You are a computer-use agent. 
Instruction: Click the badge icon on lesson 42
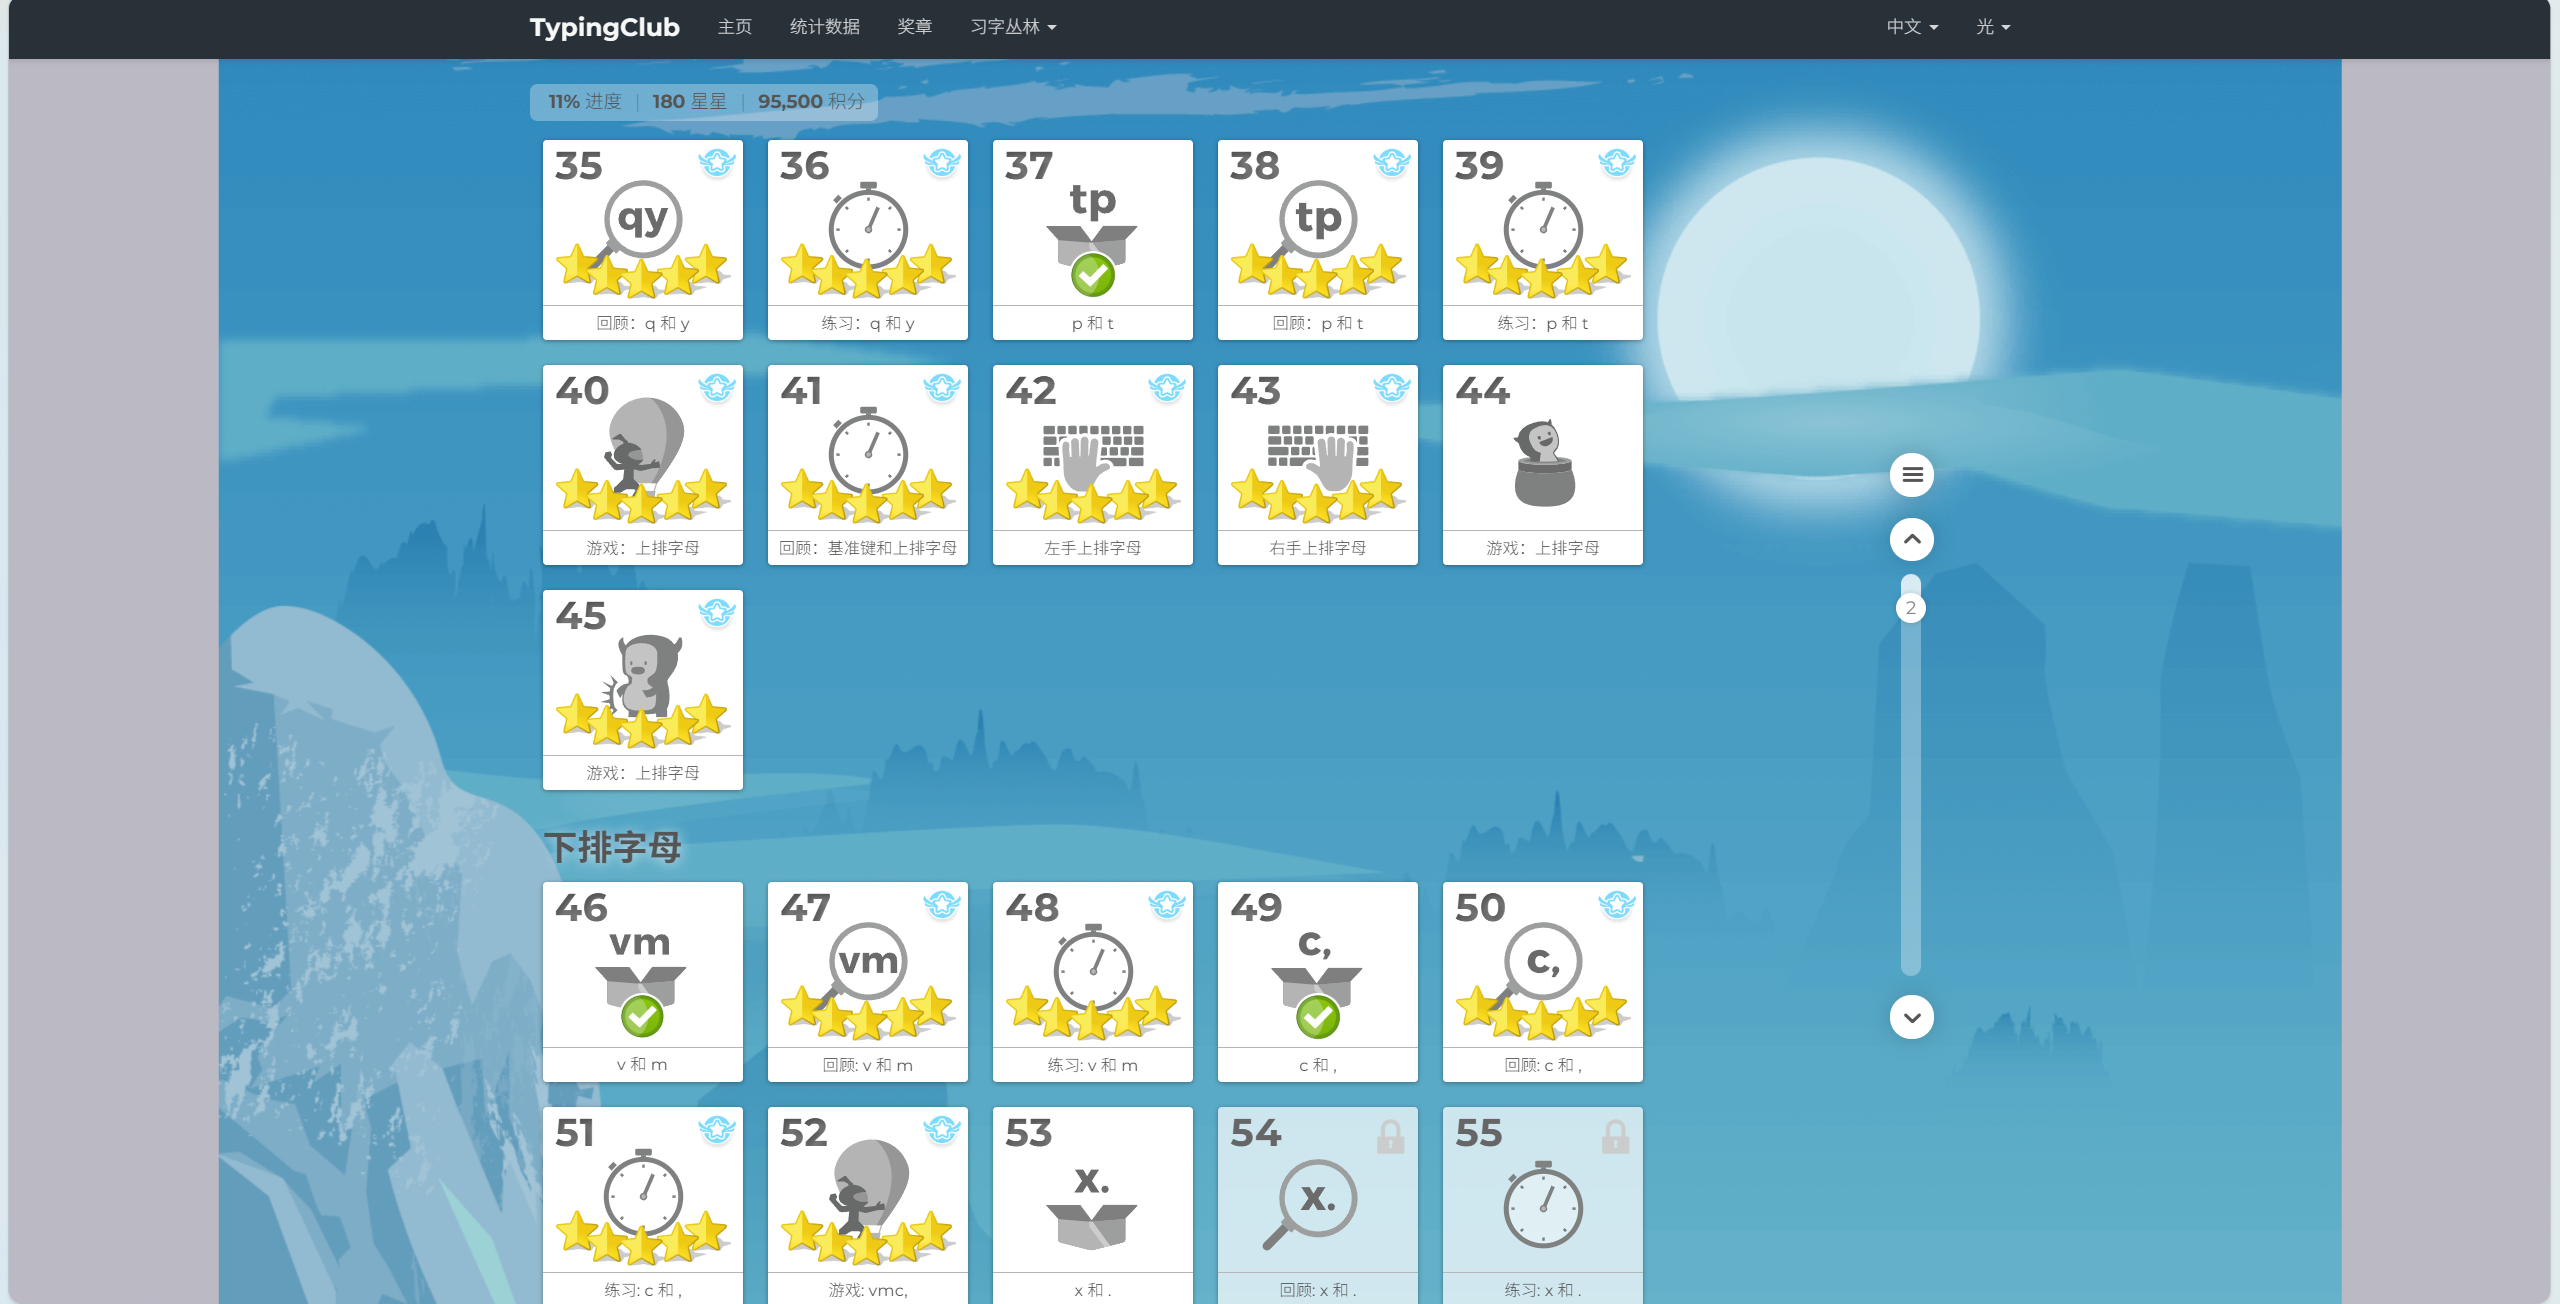click(1167, 387)
